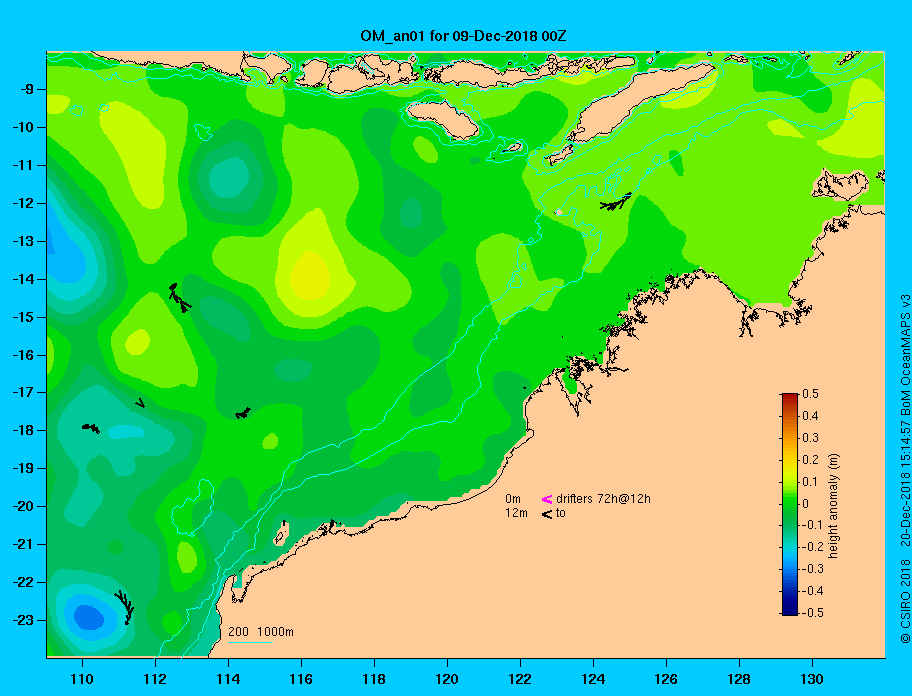Click latitude axis label '-22'
Screen dimensions: 912x696
coord(25,583)
